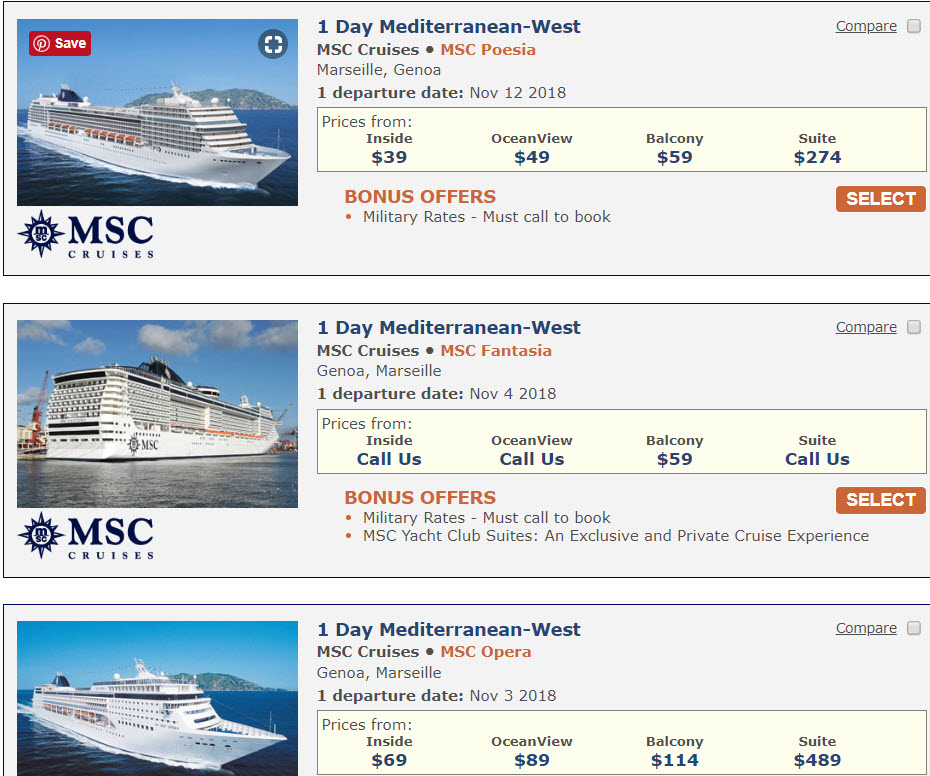This screenshot has height=776, width=930.
Task: Click the MSC Cruises logo under Poesia
Action: 86,234
